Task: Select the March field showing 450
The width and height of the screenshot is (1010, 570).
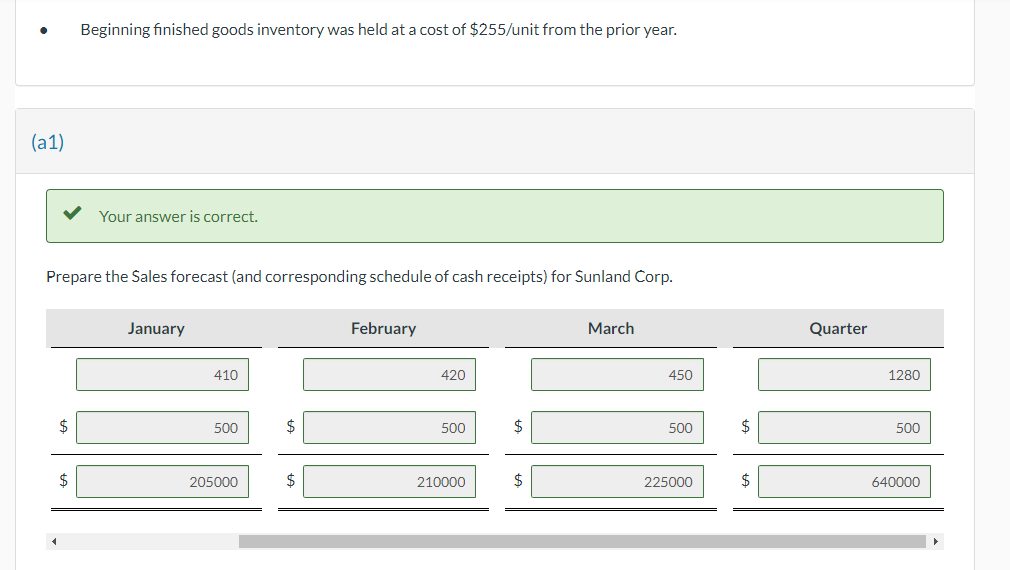Action: (616, 375)
